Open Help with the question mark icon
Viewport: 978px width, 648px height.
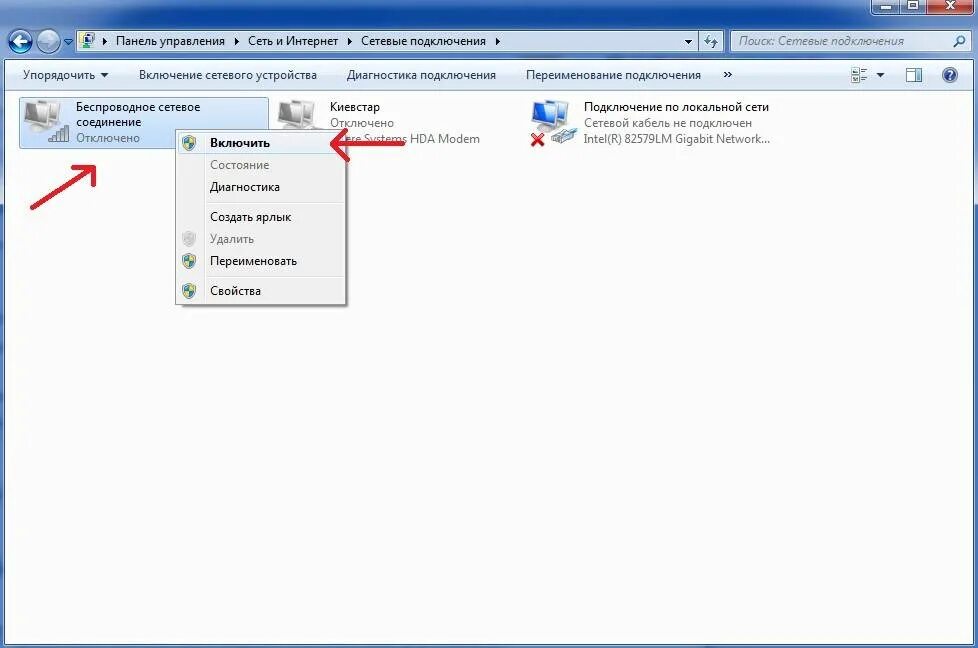(x=949, y=75)
